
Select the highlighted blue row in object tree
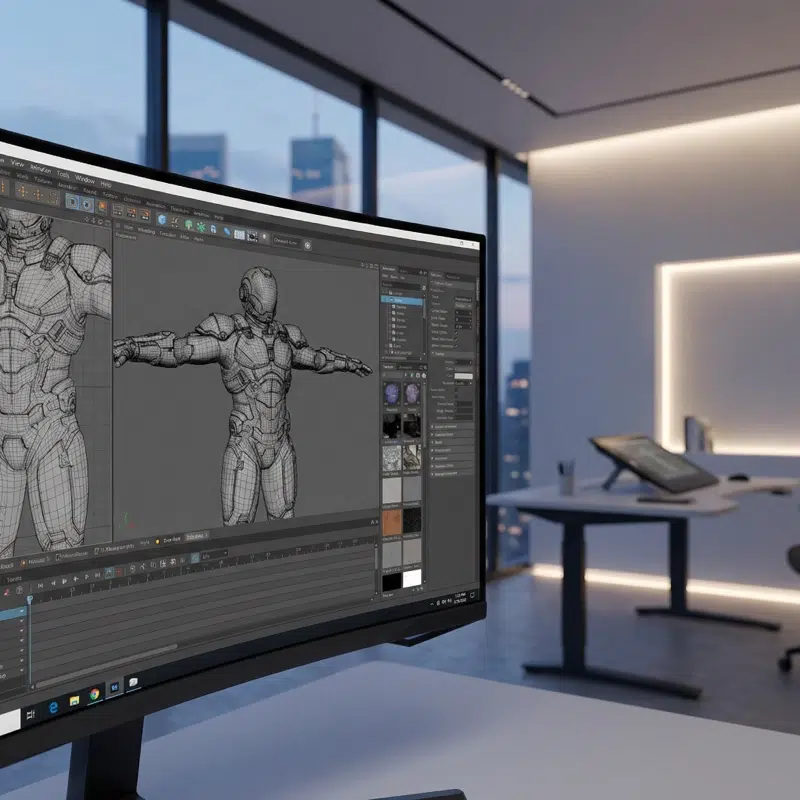[402, 299]
